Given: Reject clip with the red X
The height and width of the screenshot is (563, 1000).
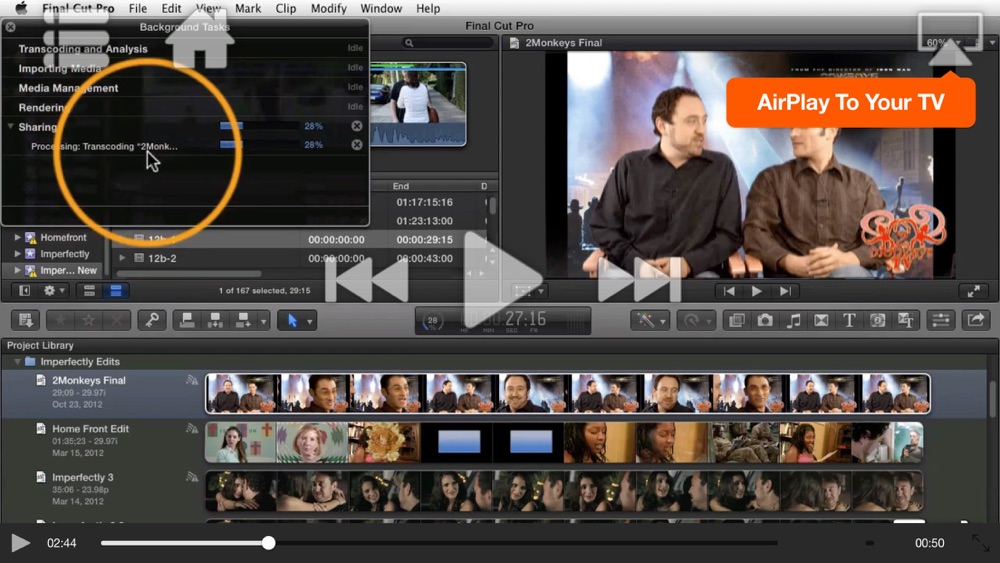Looking at the screenshot, I should click(x=117, y=320).
